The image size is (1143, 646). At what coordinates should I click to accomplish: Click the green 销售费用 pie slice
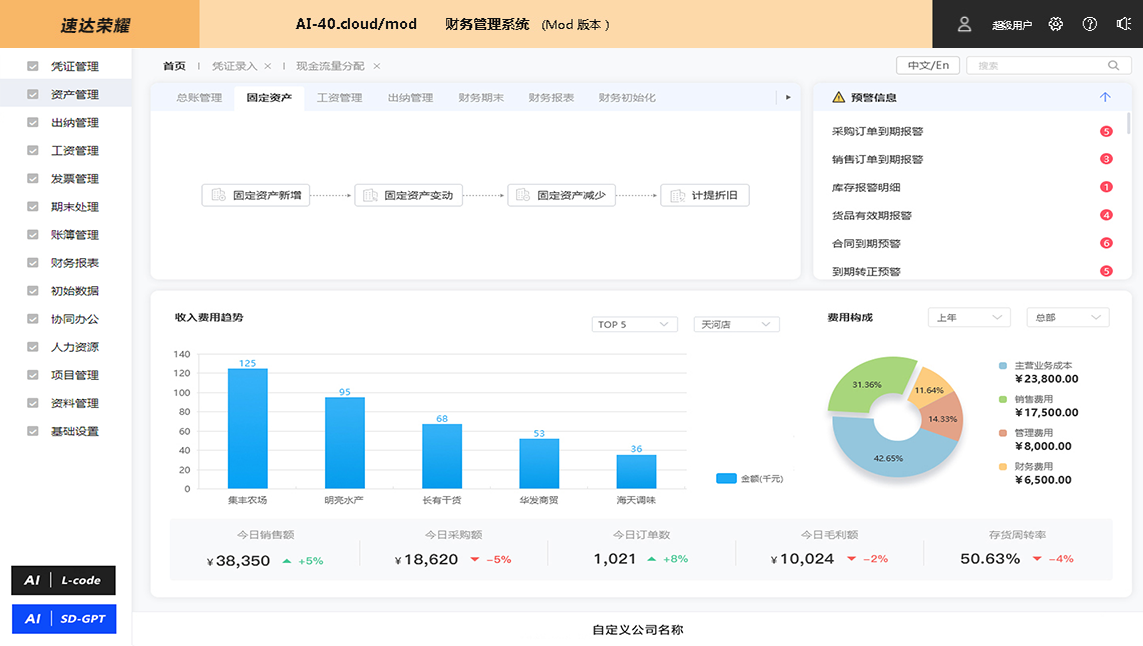pyautogui.click(x=866, y=384)
